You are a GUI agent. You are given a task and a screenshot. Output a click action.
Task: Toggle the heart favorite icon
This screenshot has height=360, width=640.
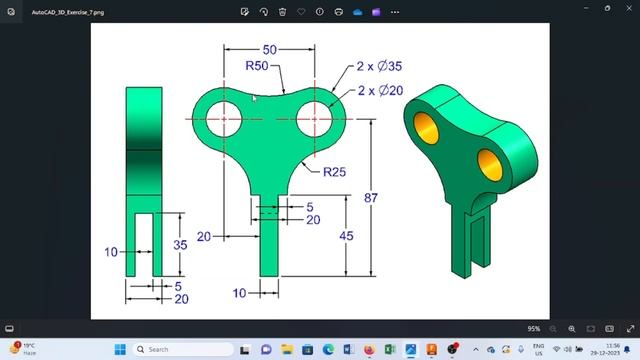[x=301, y=12]
